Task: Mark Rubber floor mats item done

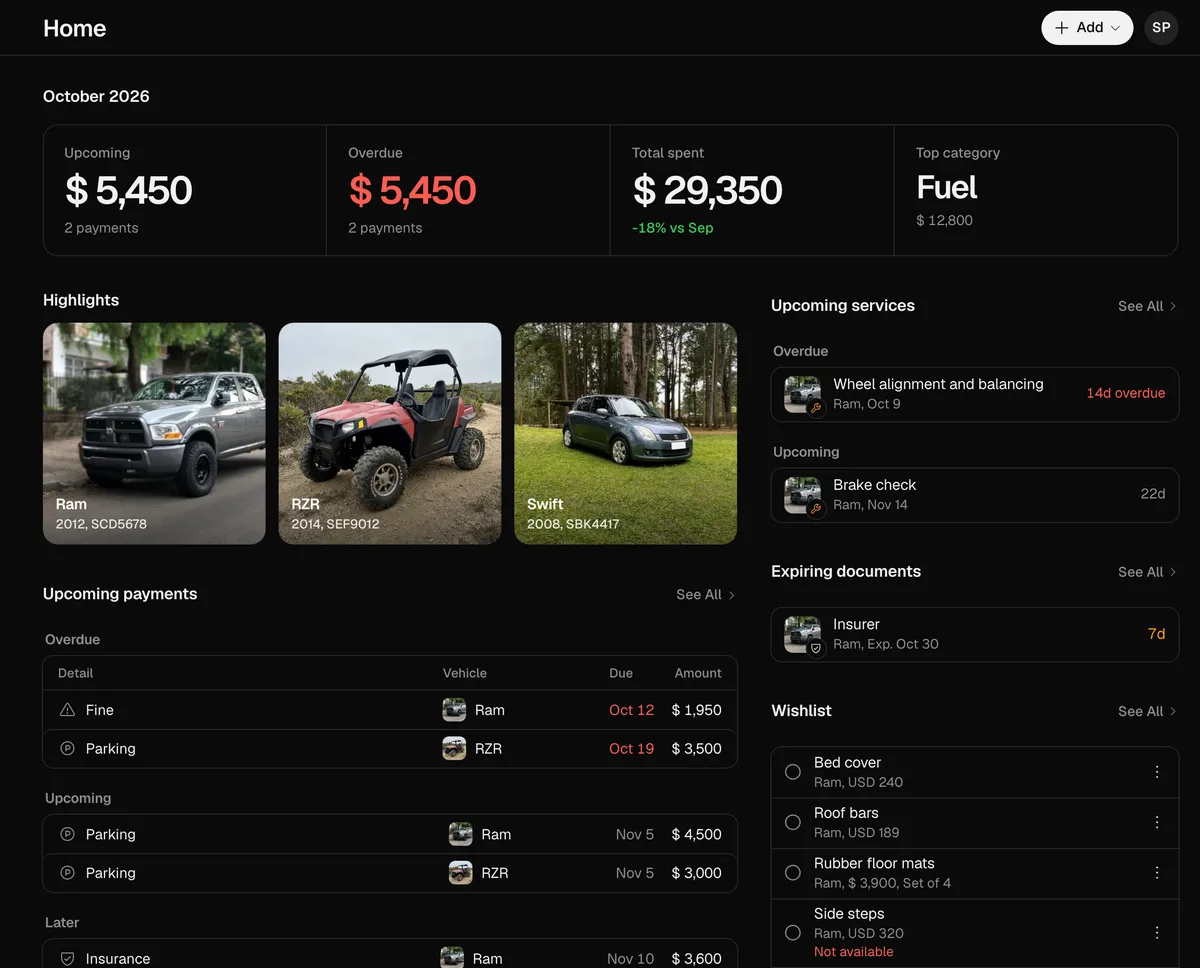Action: [x=793, y=873]
